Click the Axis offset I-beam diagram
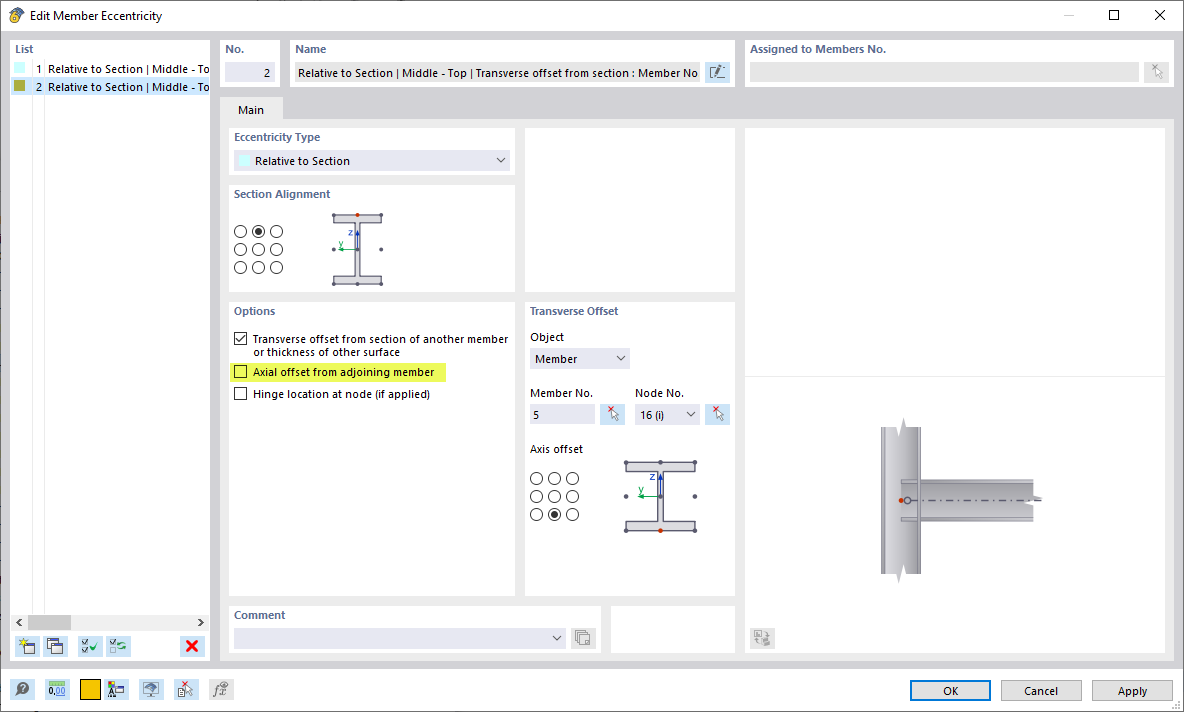 [661, 497]
